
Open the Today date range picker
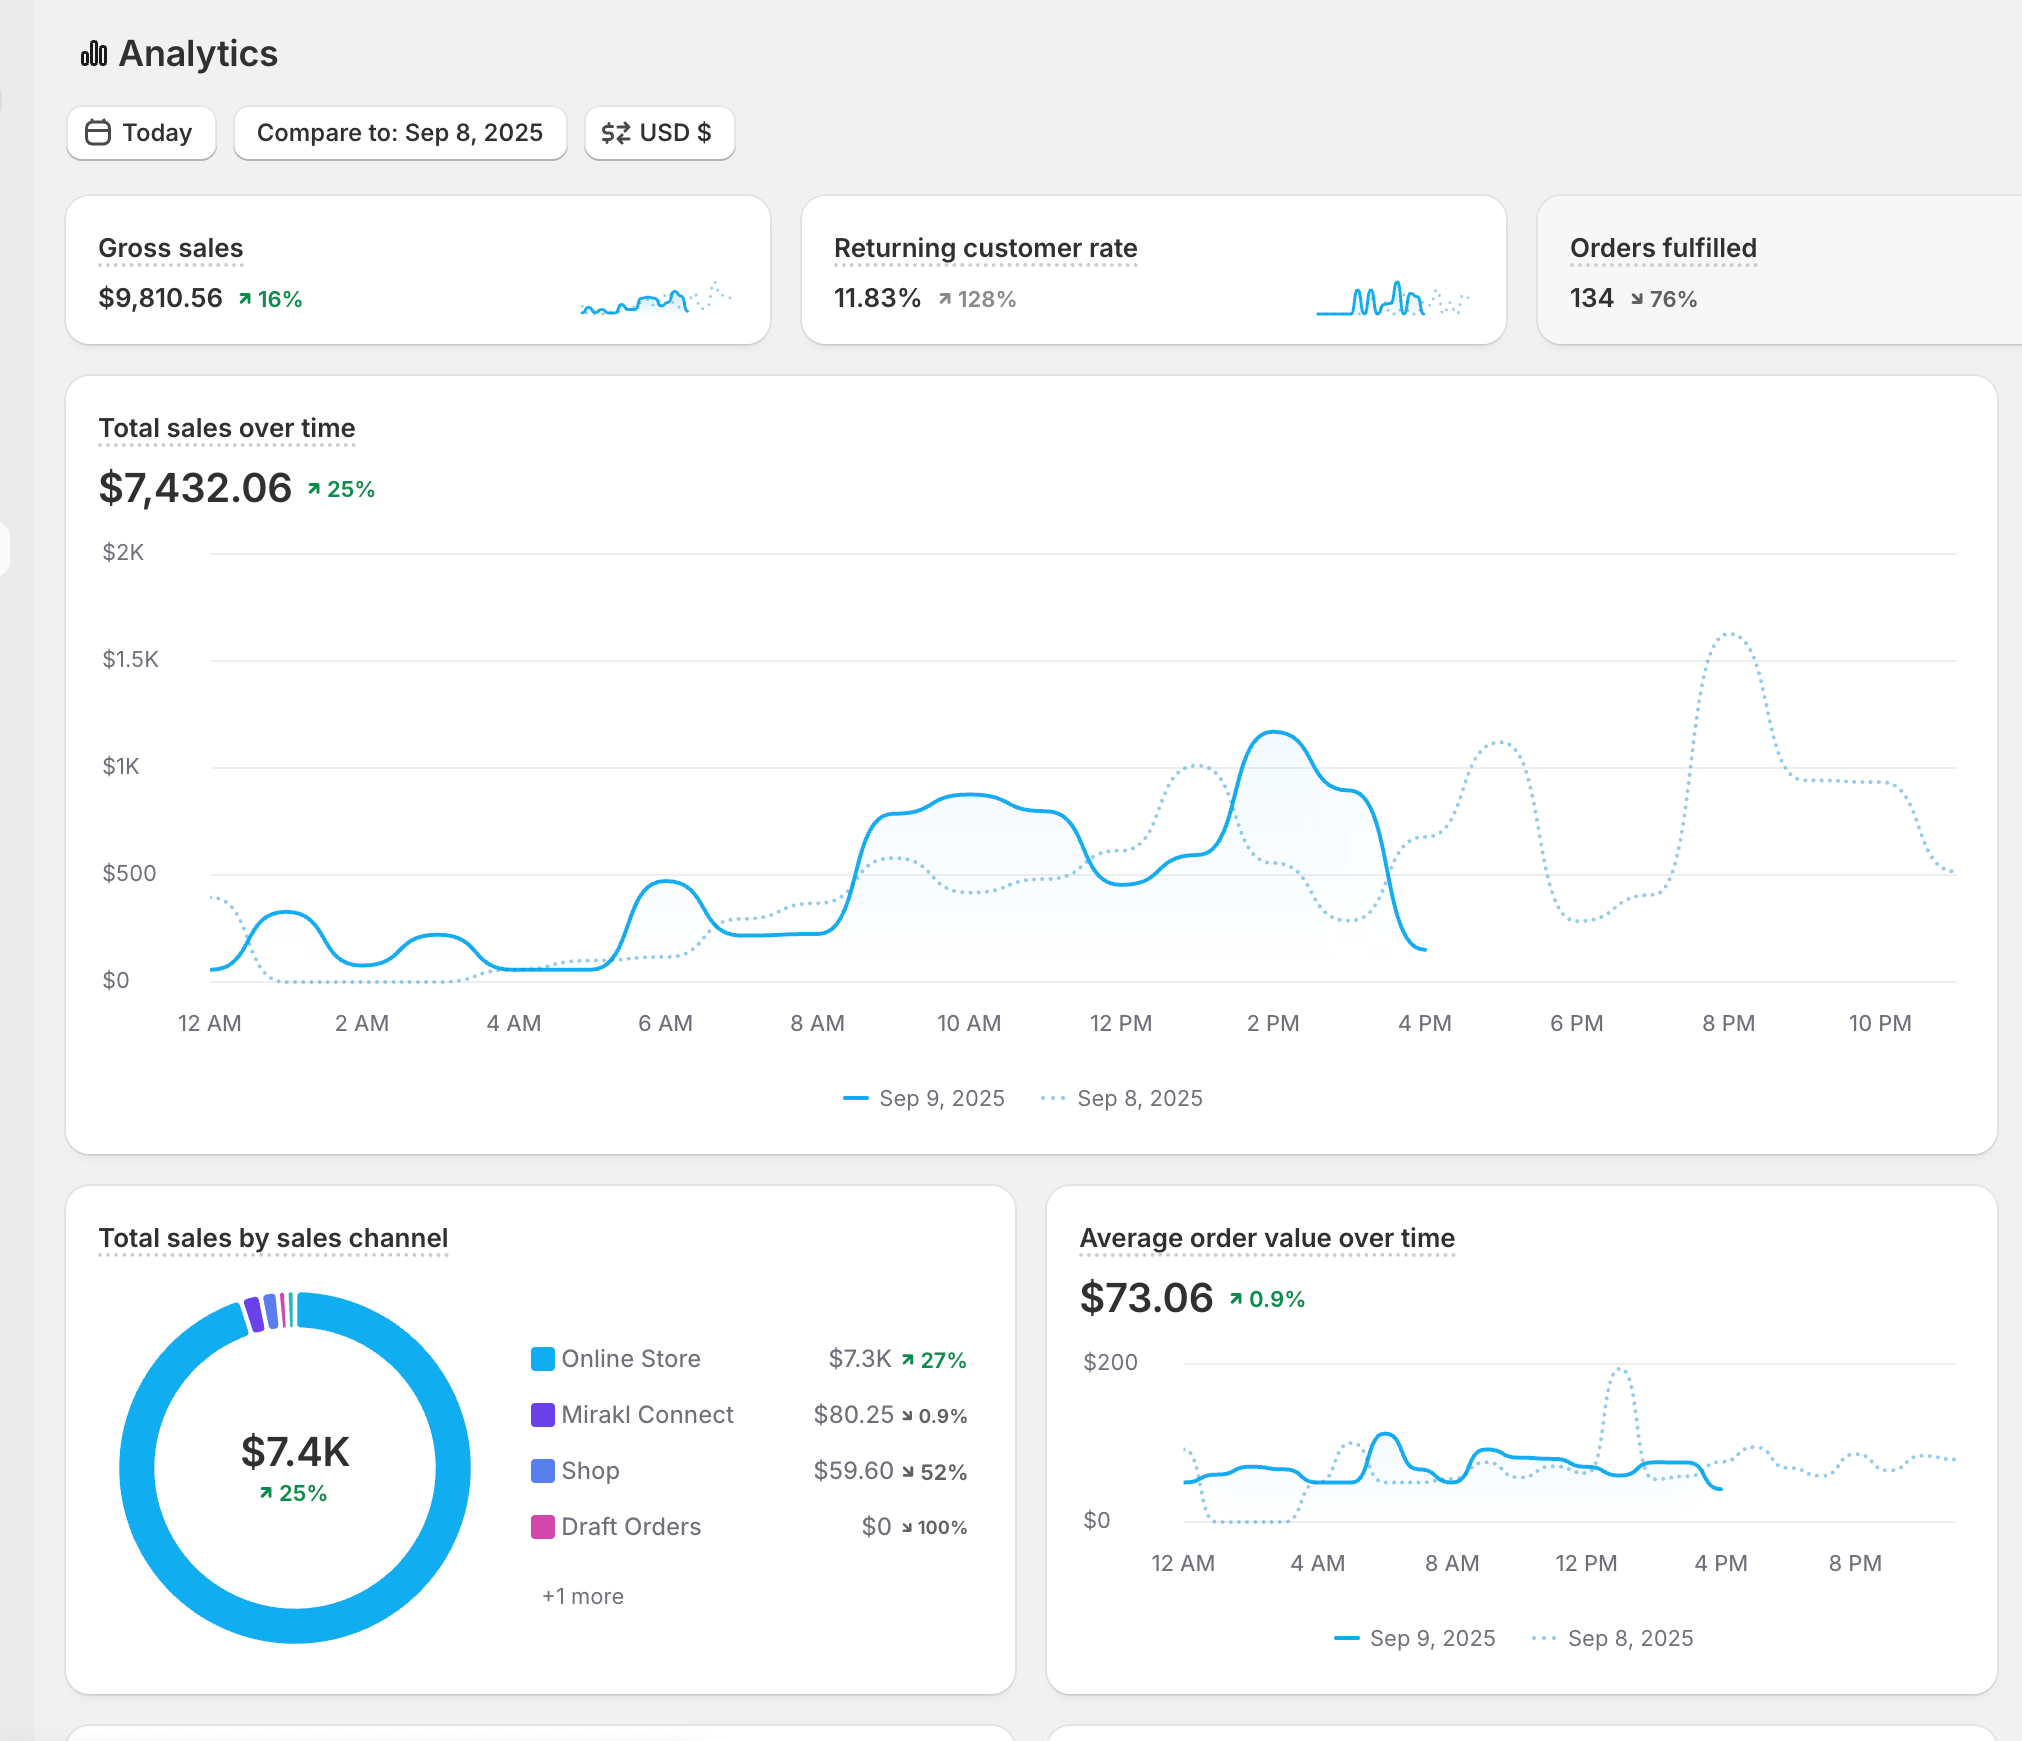point(141,133)
